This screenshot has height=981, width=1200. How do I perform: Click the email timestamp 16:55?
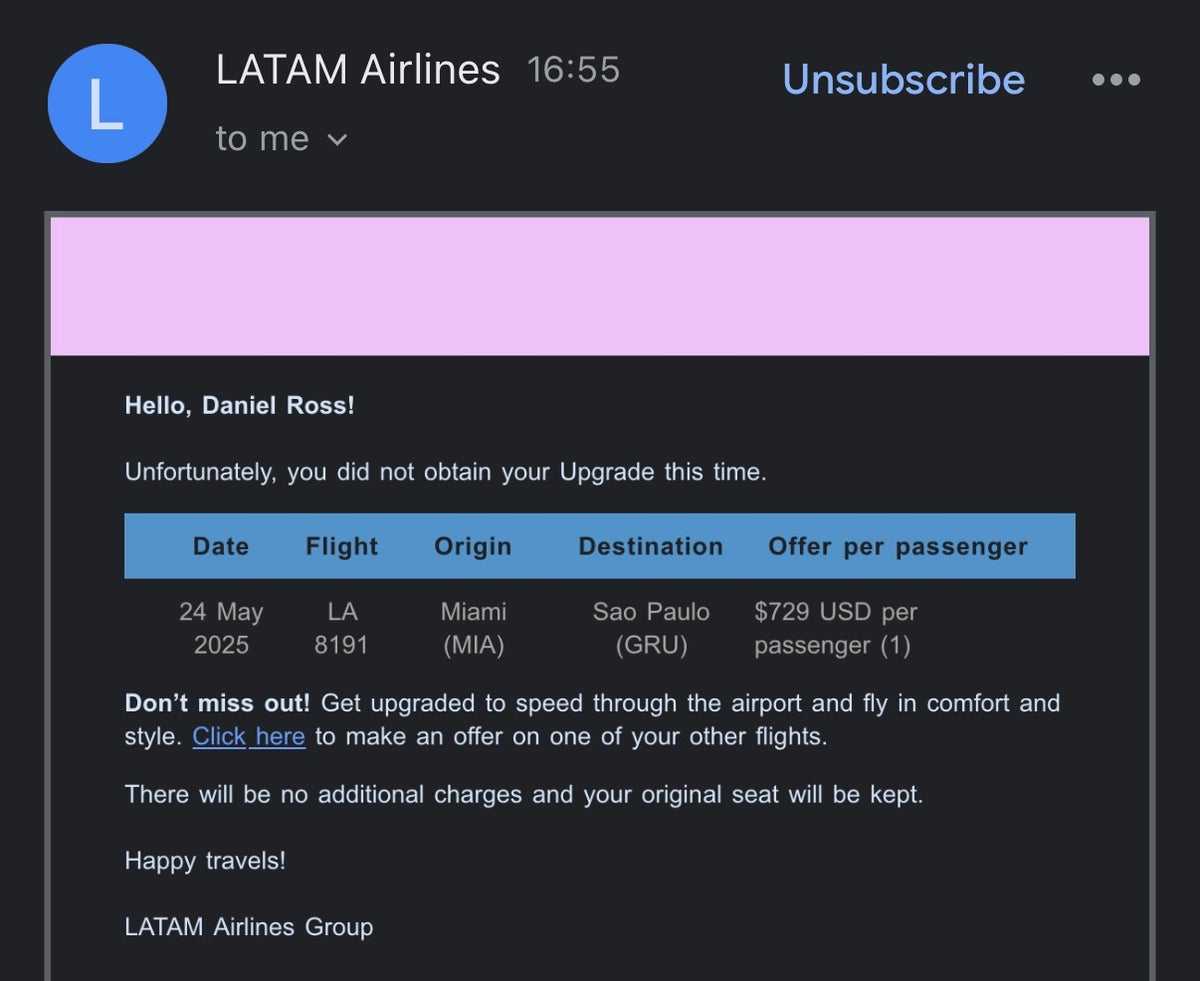pyautogui.click(x=573, y=69)
